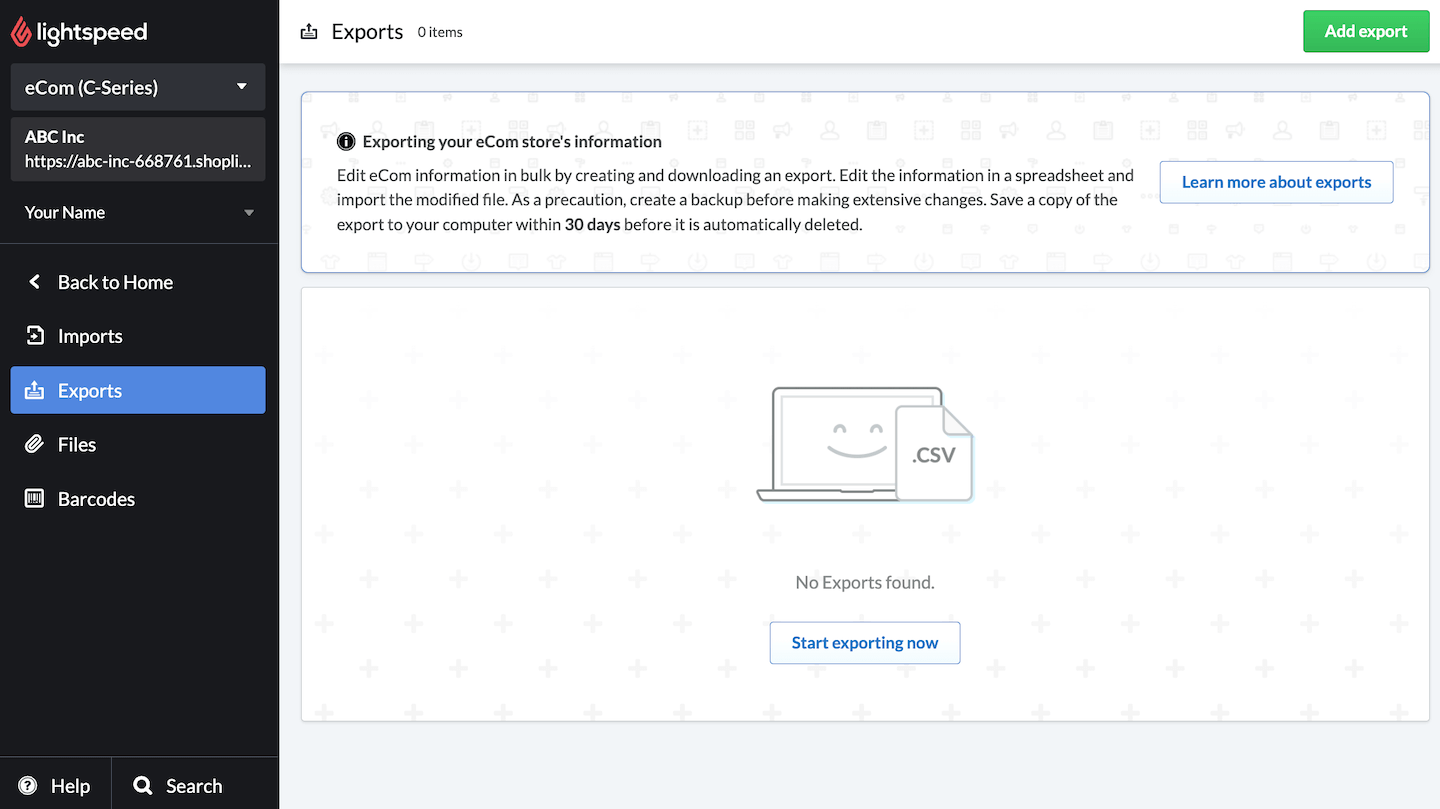
Task: Navigate Back to Home
Action: (114, 282)
